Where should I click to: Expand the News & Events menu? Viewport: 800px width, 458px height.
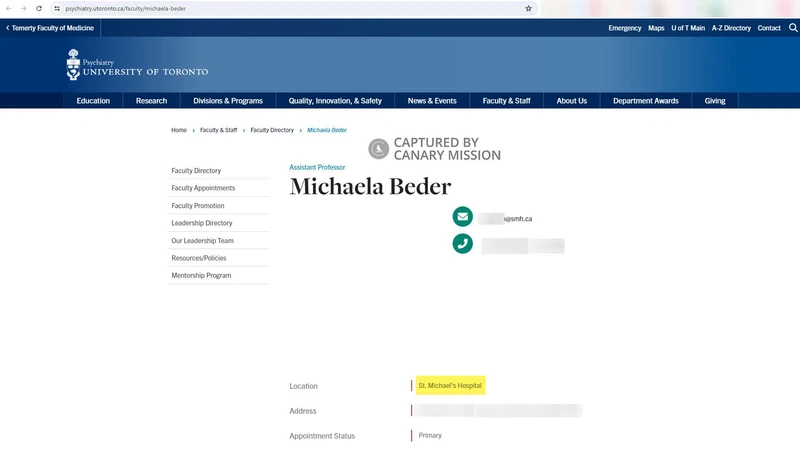tap(432, 101)
